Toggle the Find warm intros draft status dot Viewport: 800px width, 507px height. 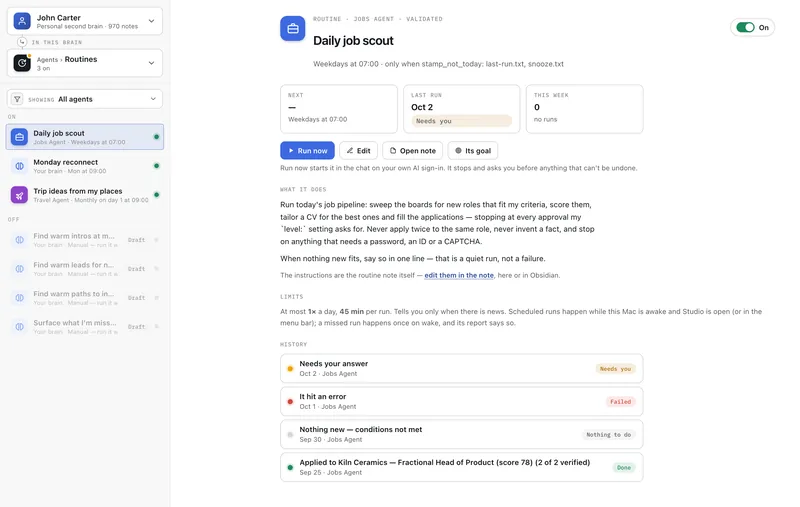pos(157,240)
